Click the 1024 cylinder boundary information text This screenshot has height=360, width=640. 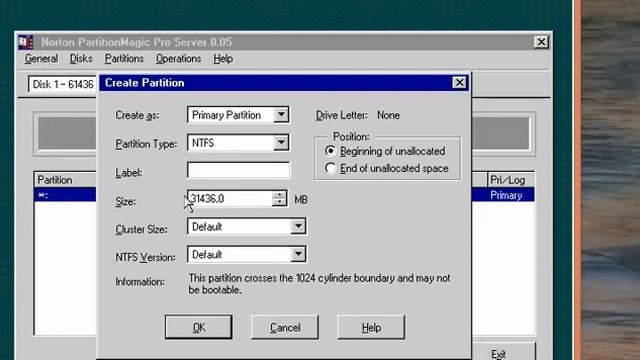pos(319,284)
